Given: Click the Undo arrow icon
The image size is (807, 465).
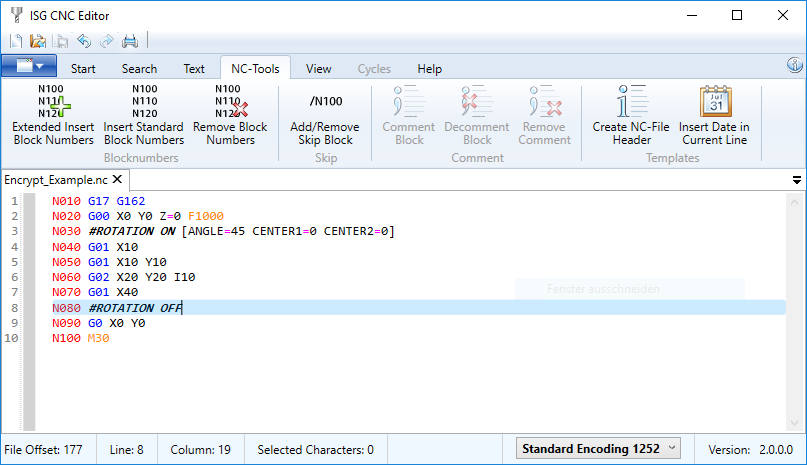Looking at the screenshot, I should [x=84, y=41].
